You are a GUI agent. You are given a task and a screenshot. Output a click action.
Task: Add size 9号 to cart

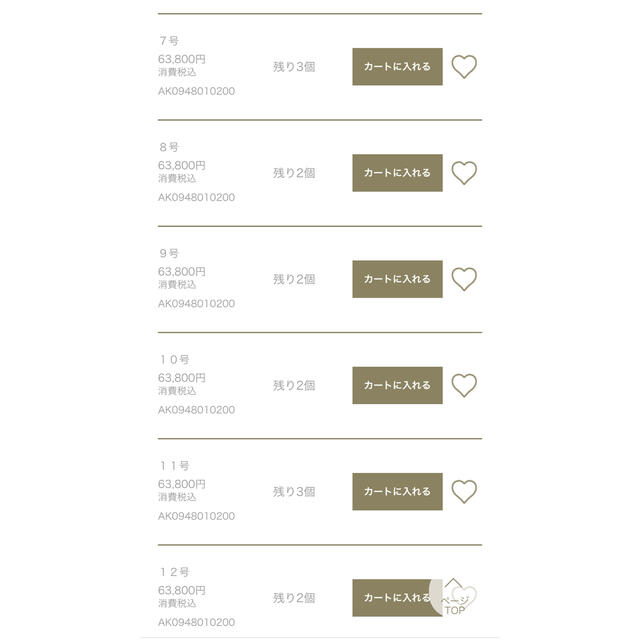[397, 279]
